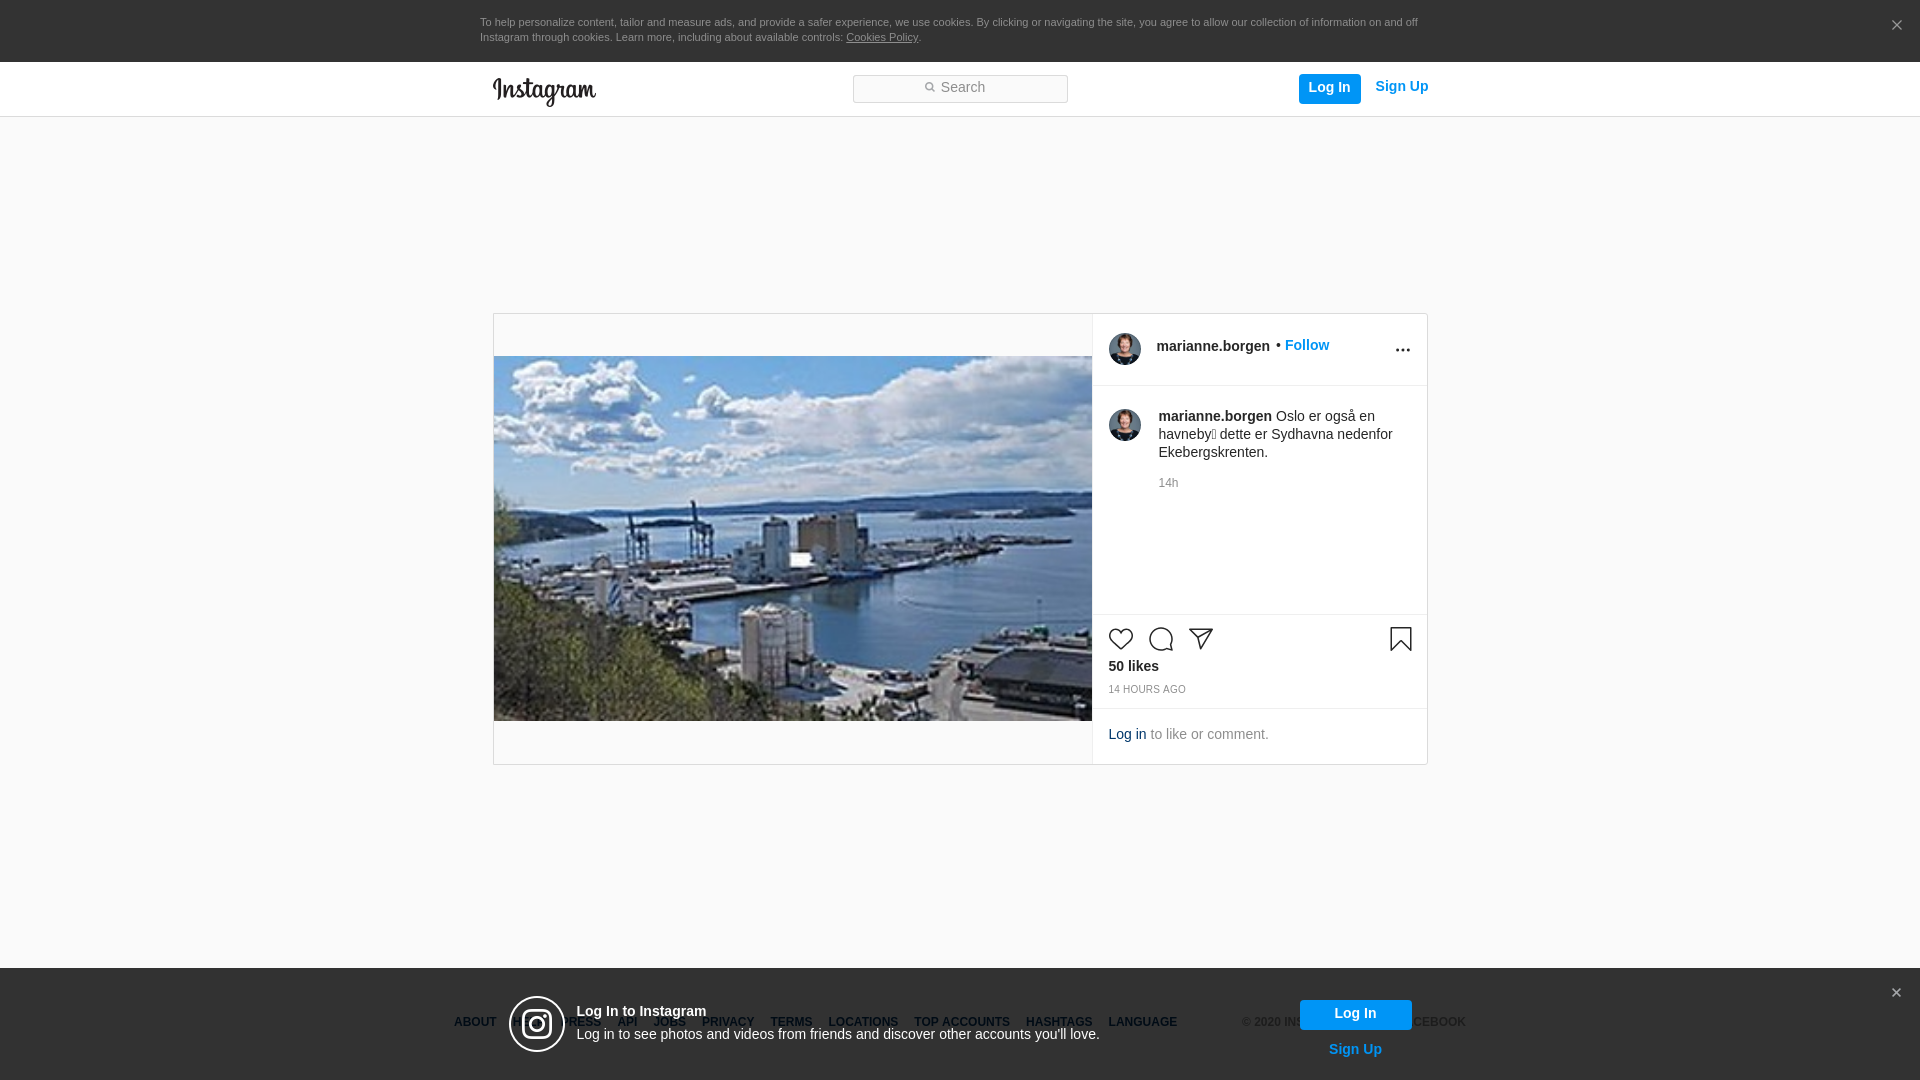Viewport: 1920px width, 1080px height.
Task: Open the three-dot more options menu
Action: [x=1402, y=350]
